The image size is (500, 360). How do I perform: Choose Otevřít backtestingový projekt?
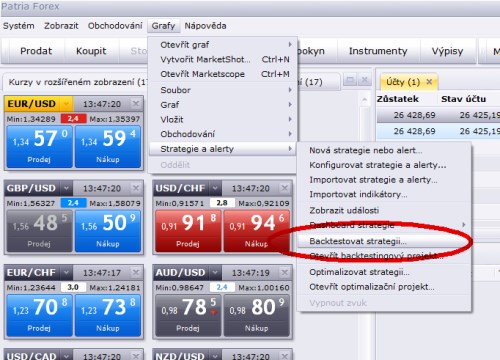coord(384,256)
